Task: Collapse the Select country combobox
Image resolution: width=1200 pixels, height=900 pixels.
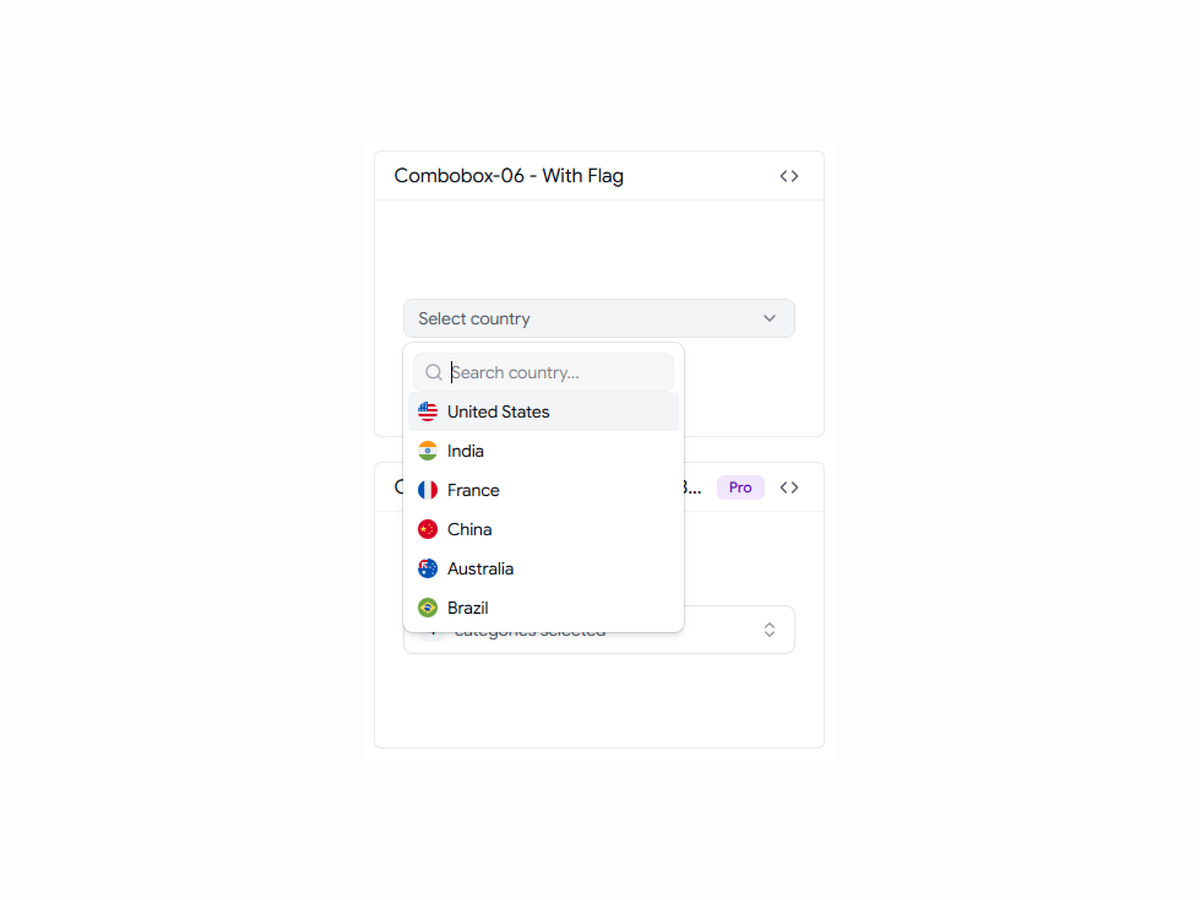Action: pos(599,318)
